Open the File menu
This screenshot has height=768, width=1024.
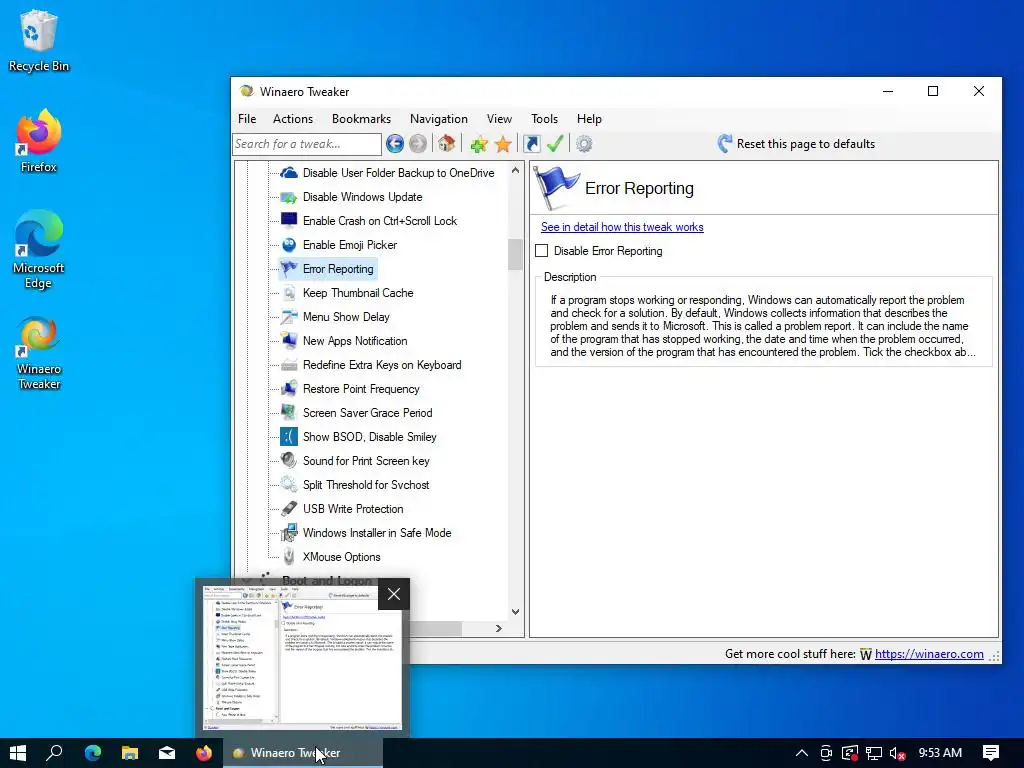point(247,119)
